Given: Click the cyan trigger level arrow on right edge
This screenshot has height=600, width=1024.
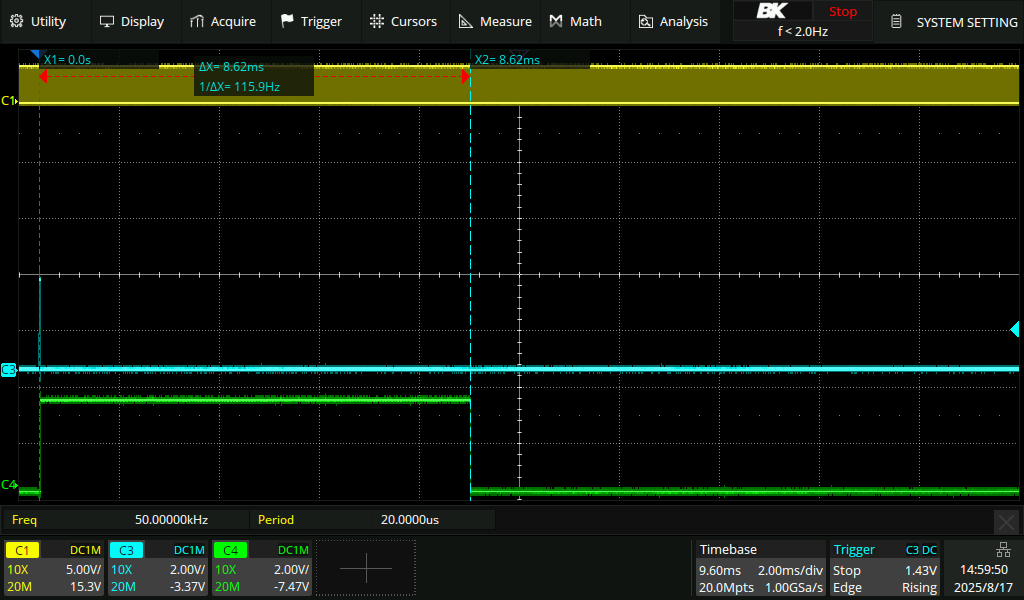Looking at the screenshot, I should (1014, 328).
